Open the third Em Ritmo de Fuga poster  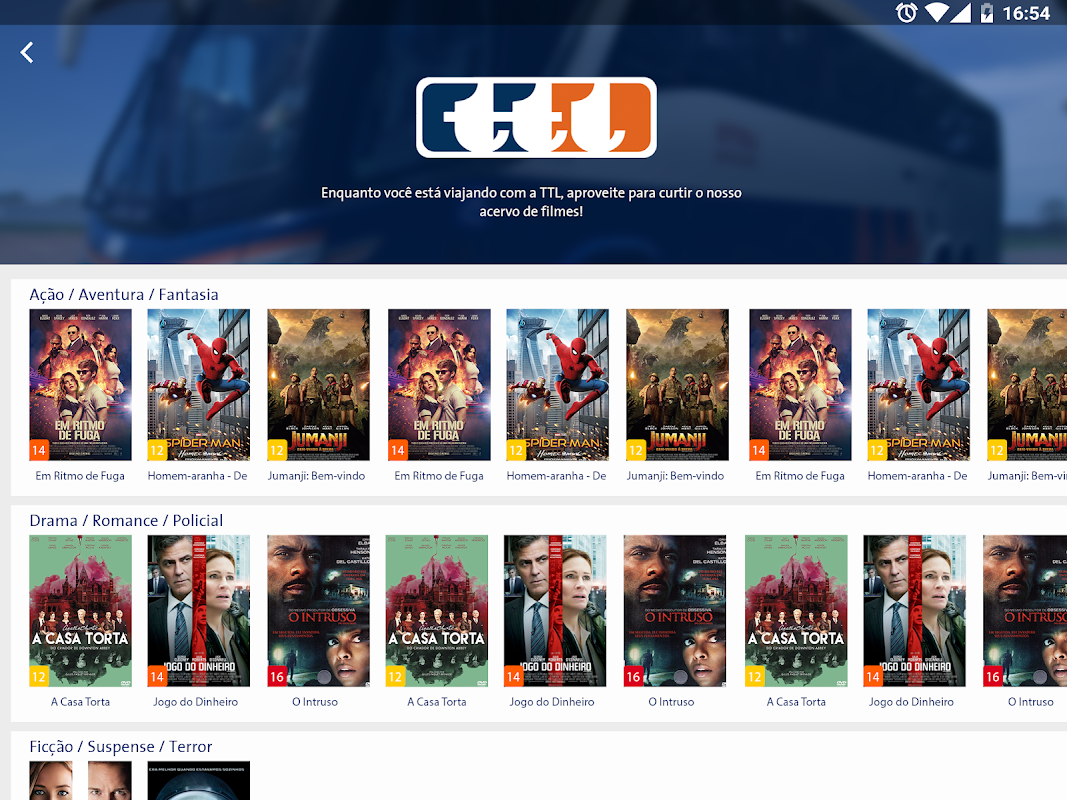pos(800,384)
